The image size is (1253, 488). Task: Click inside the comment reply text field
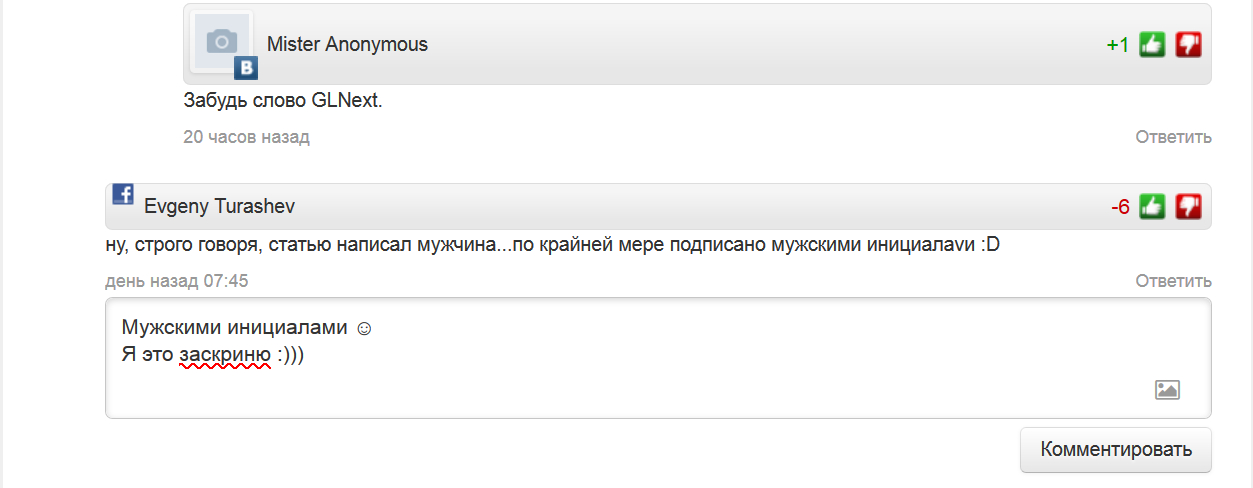658,357
